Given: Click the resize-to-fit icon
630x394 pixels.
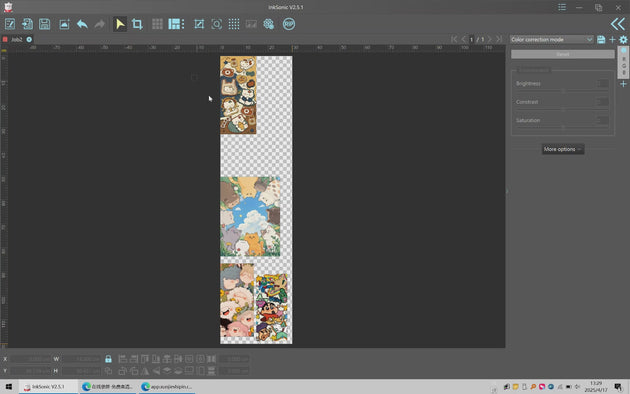Looking at the screenshot, I should pos(199,24).
